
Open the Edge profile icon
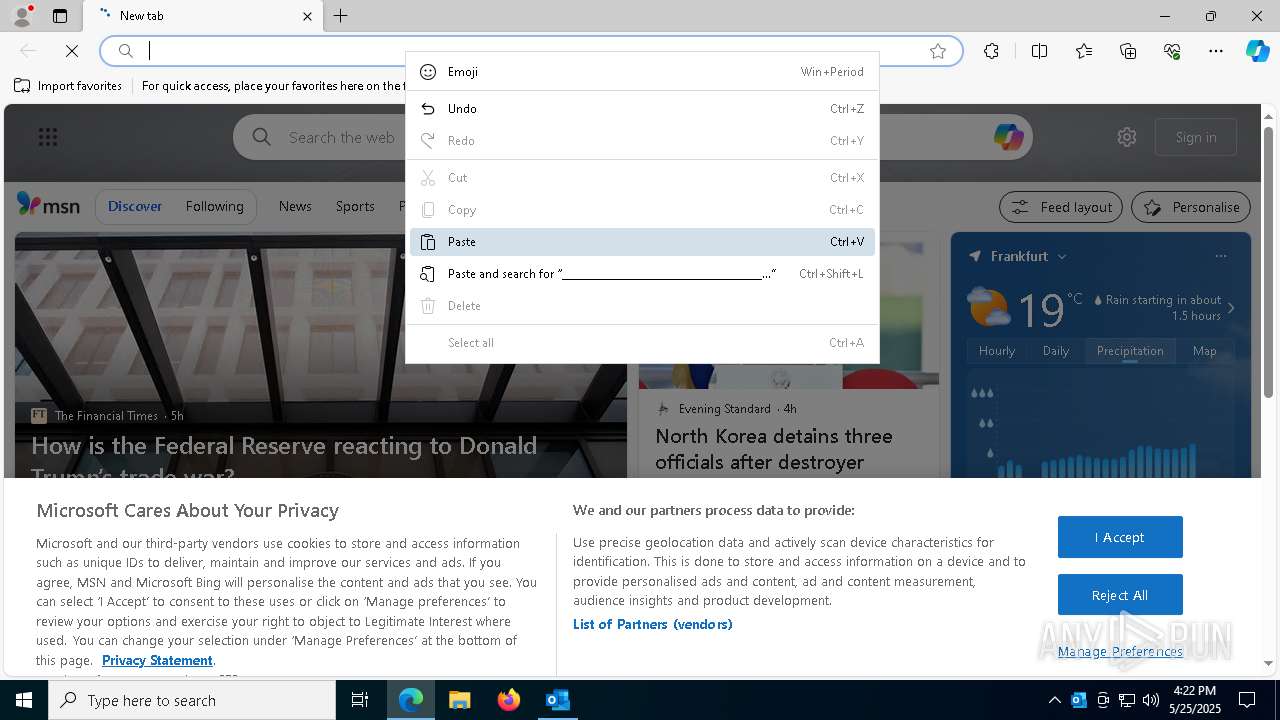click(22, 16)
